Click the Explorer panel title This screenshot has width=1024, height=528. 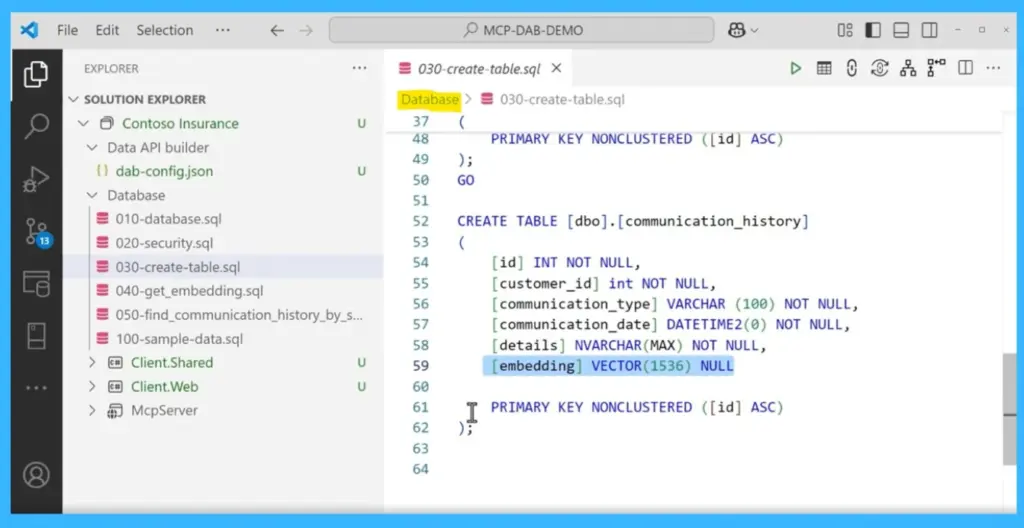[111, 69]
